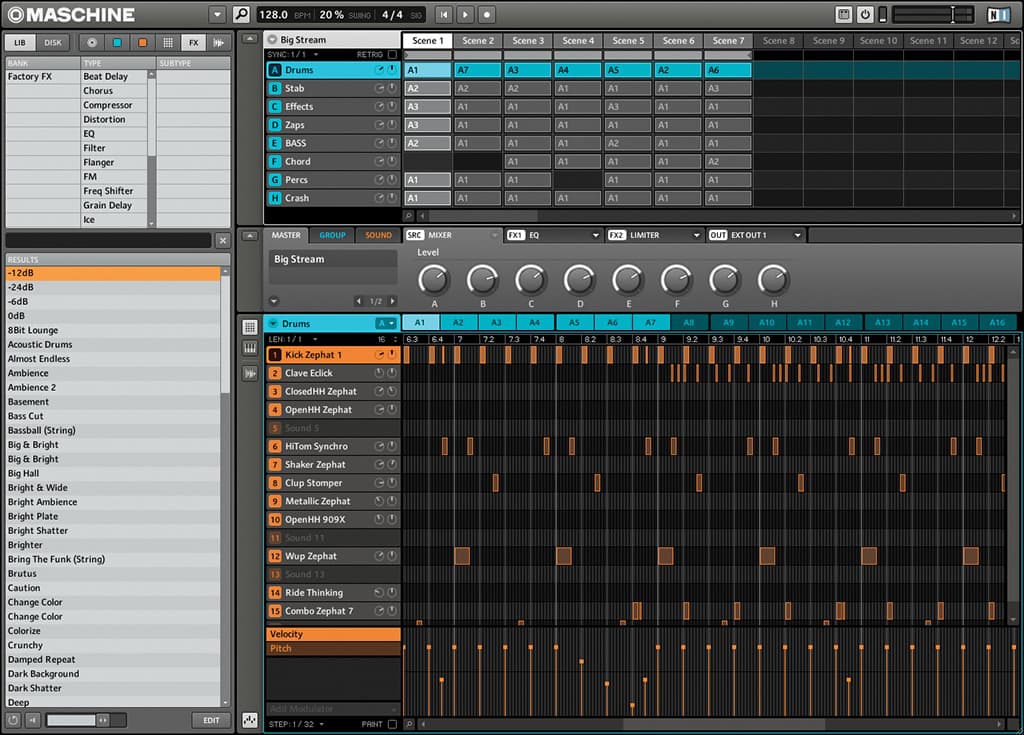Click the view layout icon beside power
This screenshot has height=735, width=1024.
(844, 14)
